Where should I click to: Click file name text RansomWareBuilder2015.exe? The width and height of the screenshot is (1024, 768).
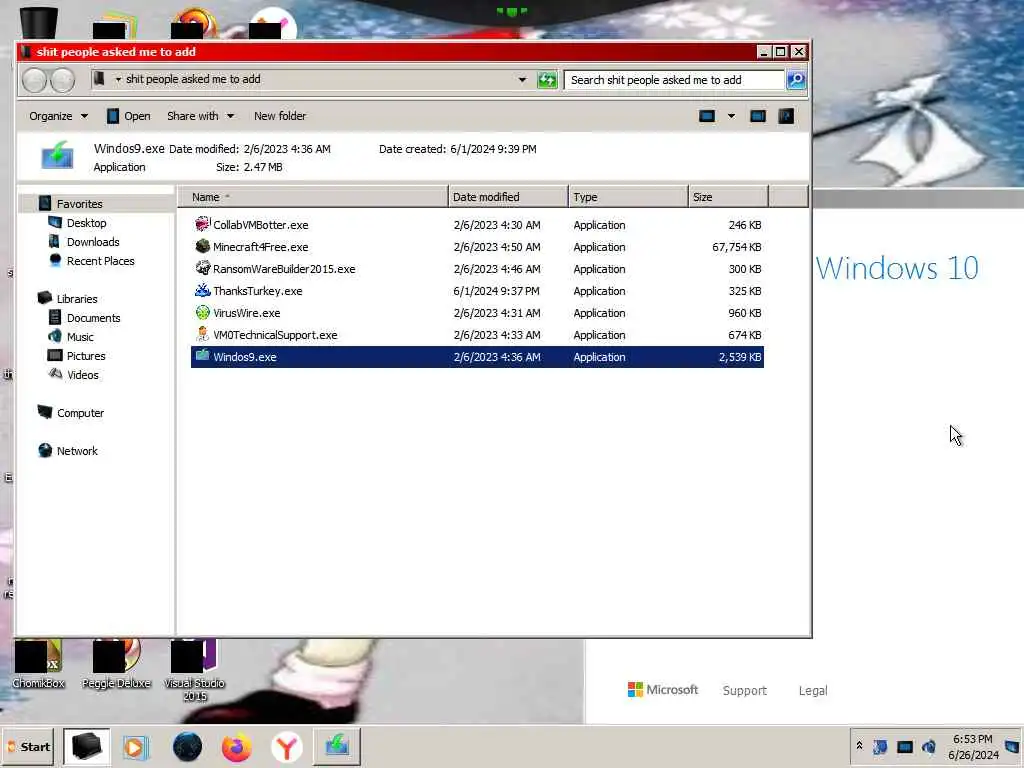tap(284, 269)
